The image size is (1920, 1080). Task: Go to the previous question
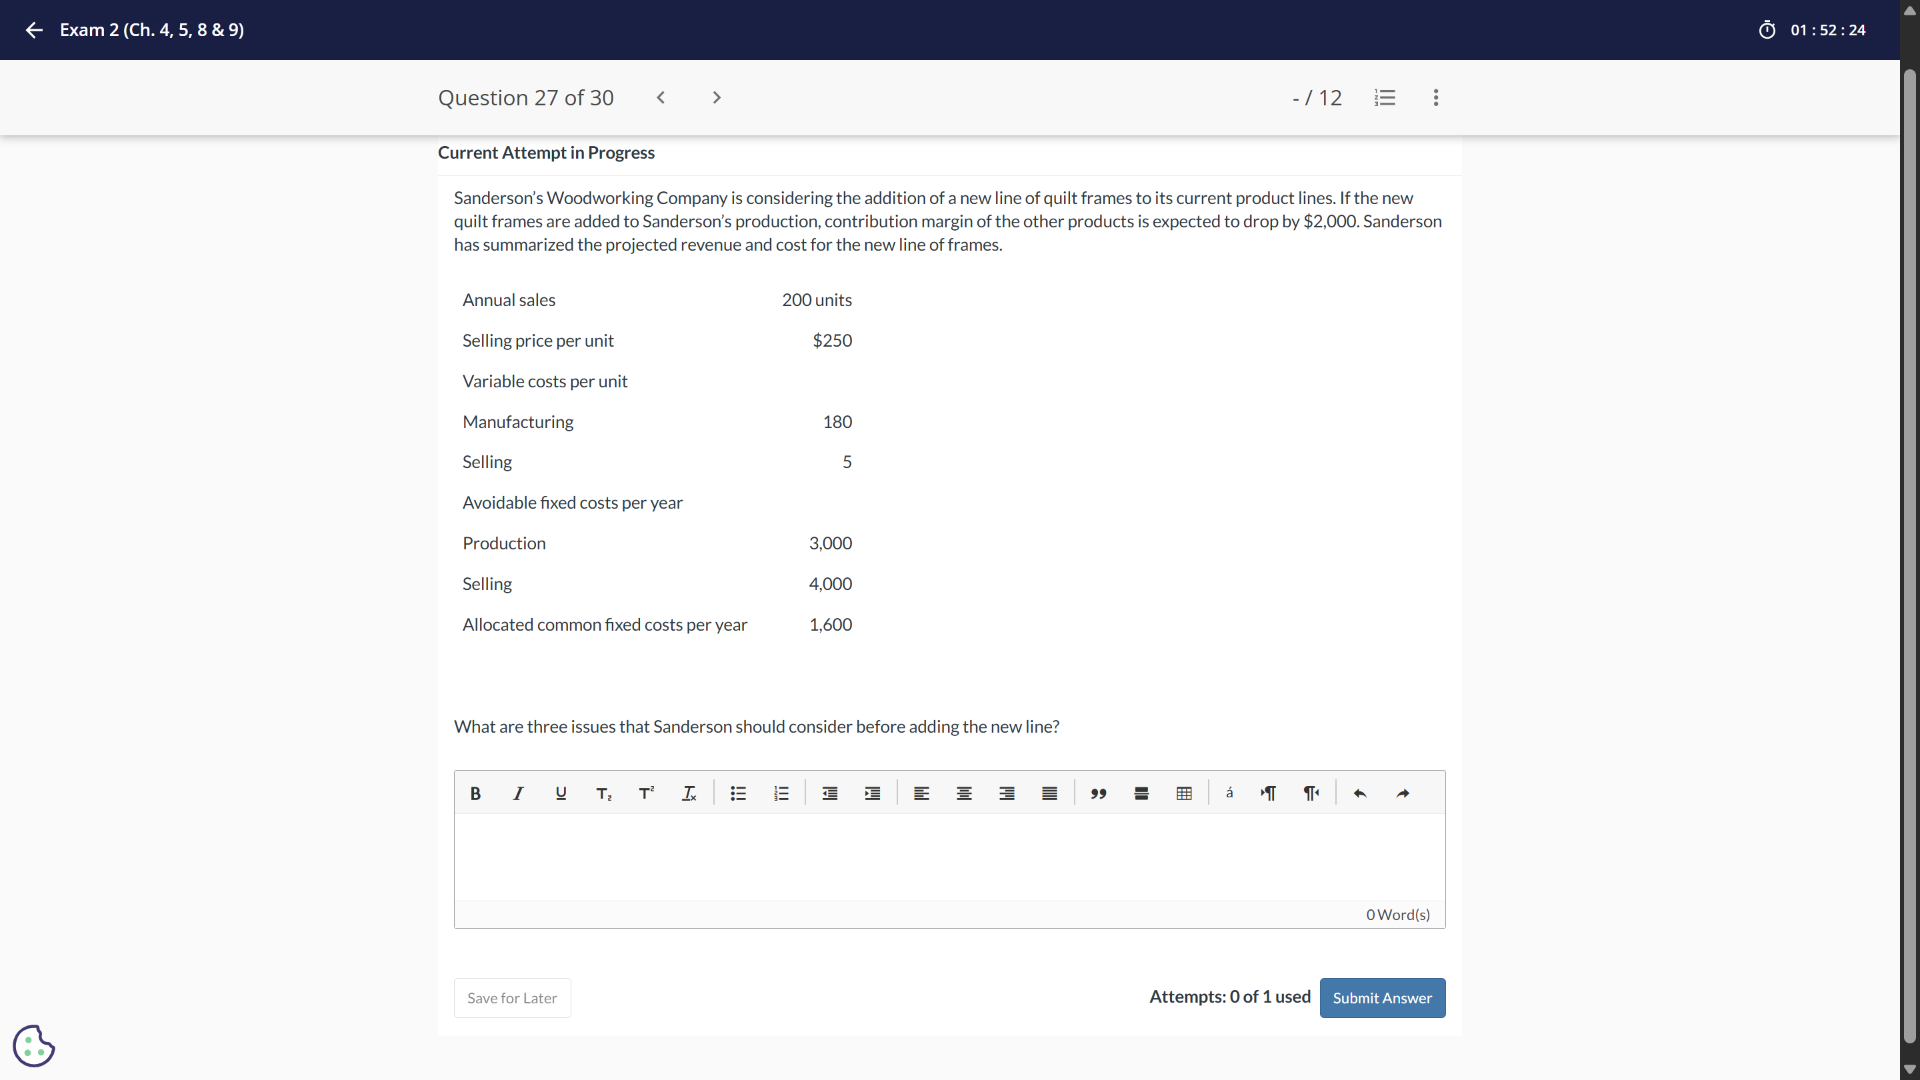coord(661,98)
